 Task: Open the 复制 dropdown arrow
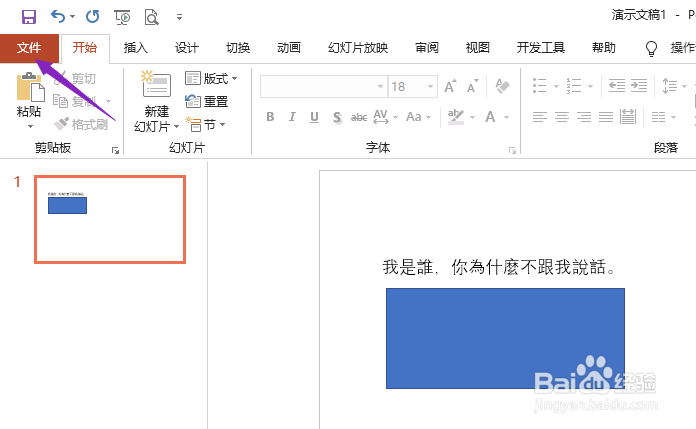click(108, 101)
